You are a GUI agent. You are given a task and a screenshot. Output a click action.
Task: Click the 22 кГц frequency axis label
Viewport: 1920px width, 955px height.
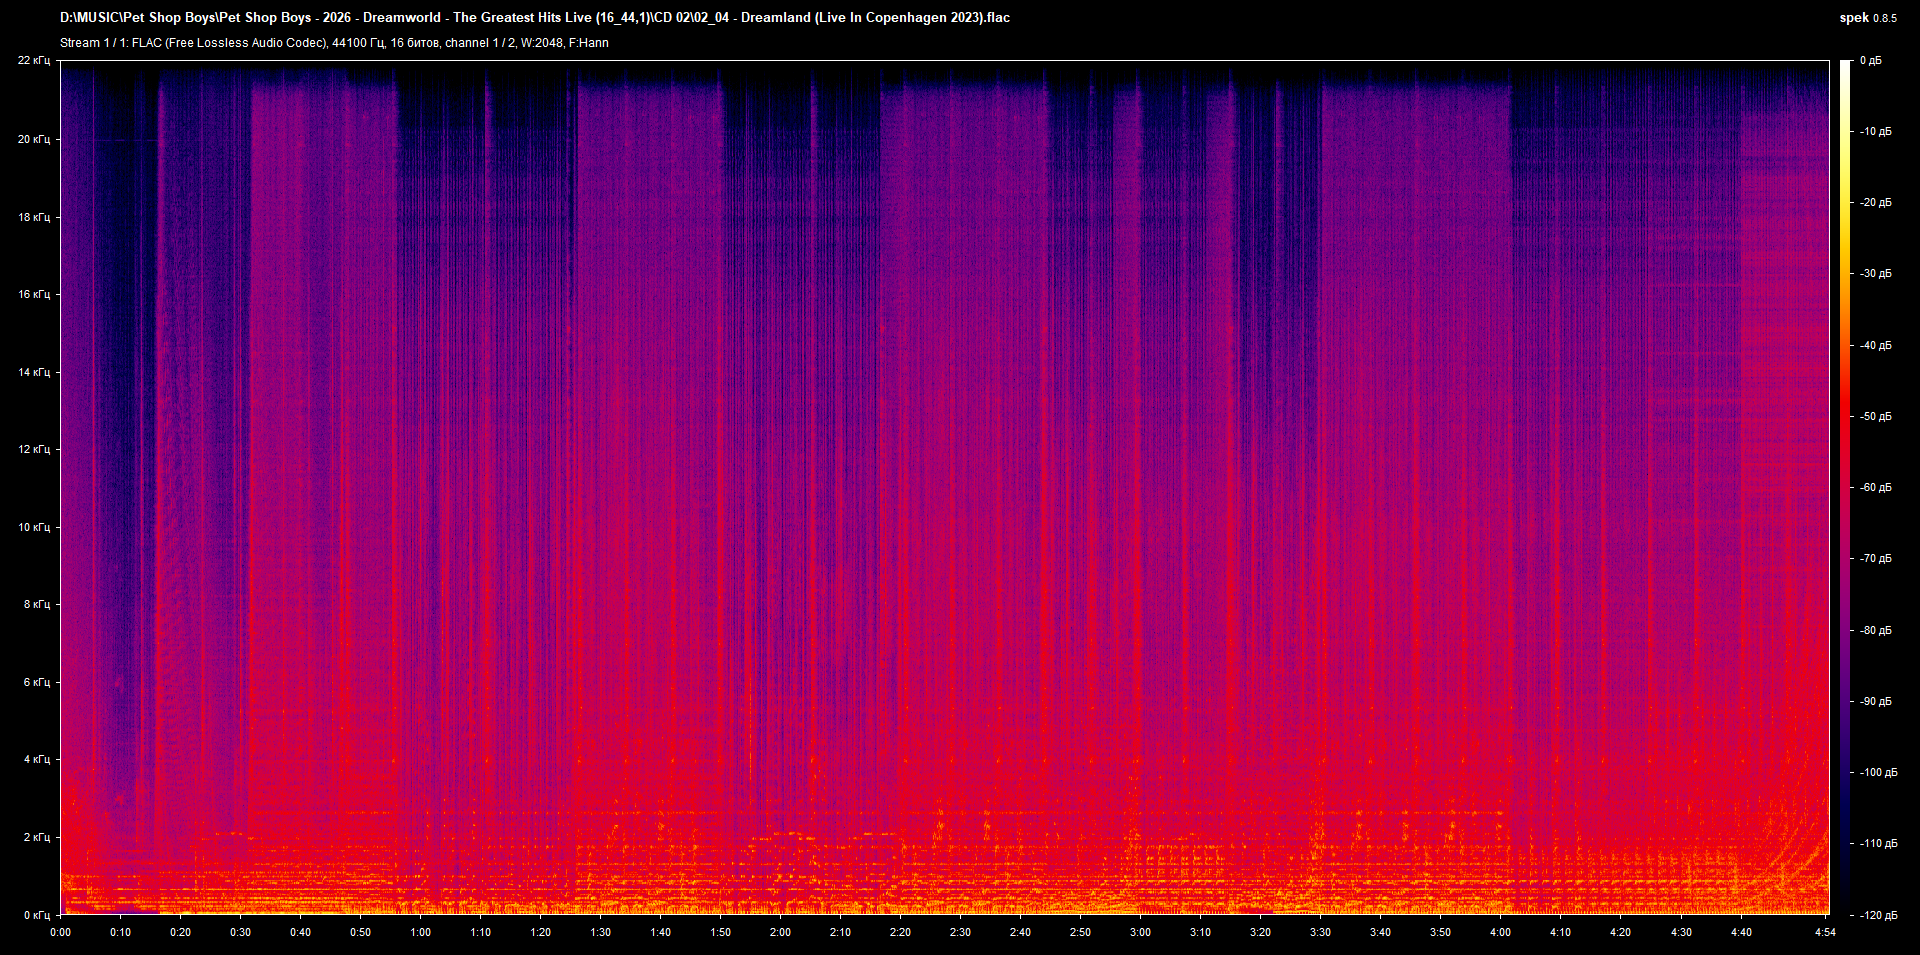36,60
